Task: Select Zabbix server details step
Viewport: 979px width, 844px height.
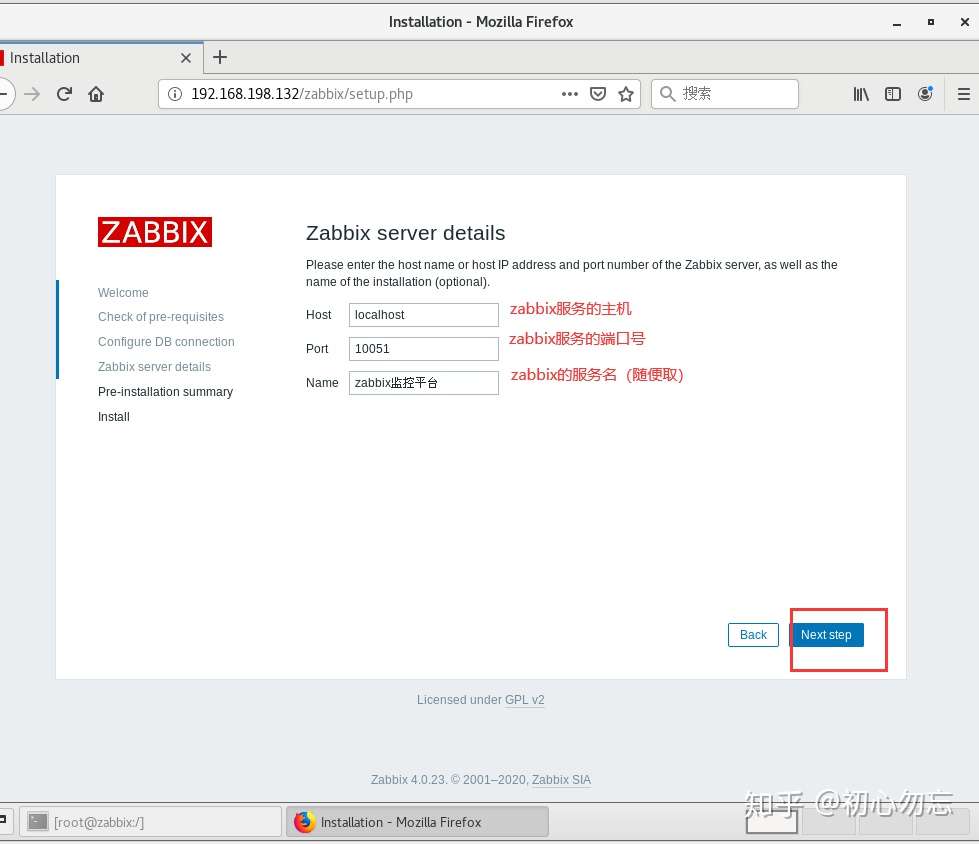Action: (154, 367)
